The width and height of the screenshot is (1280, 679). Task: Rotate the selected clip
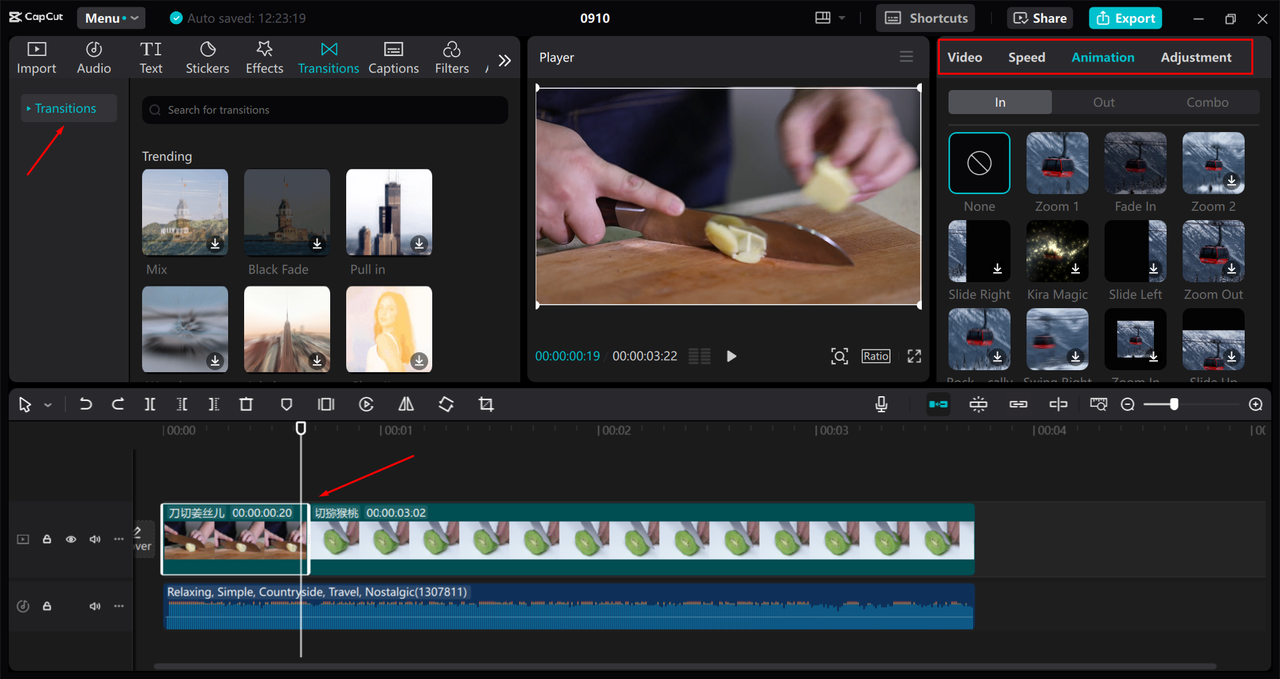click(x=446, y=404)
